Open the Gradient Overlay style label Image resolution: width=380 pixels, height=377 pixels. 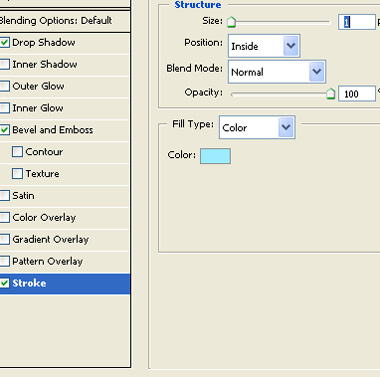point(51,239)
